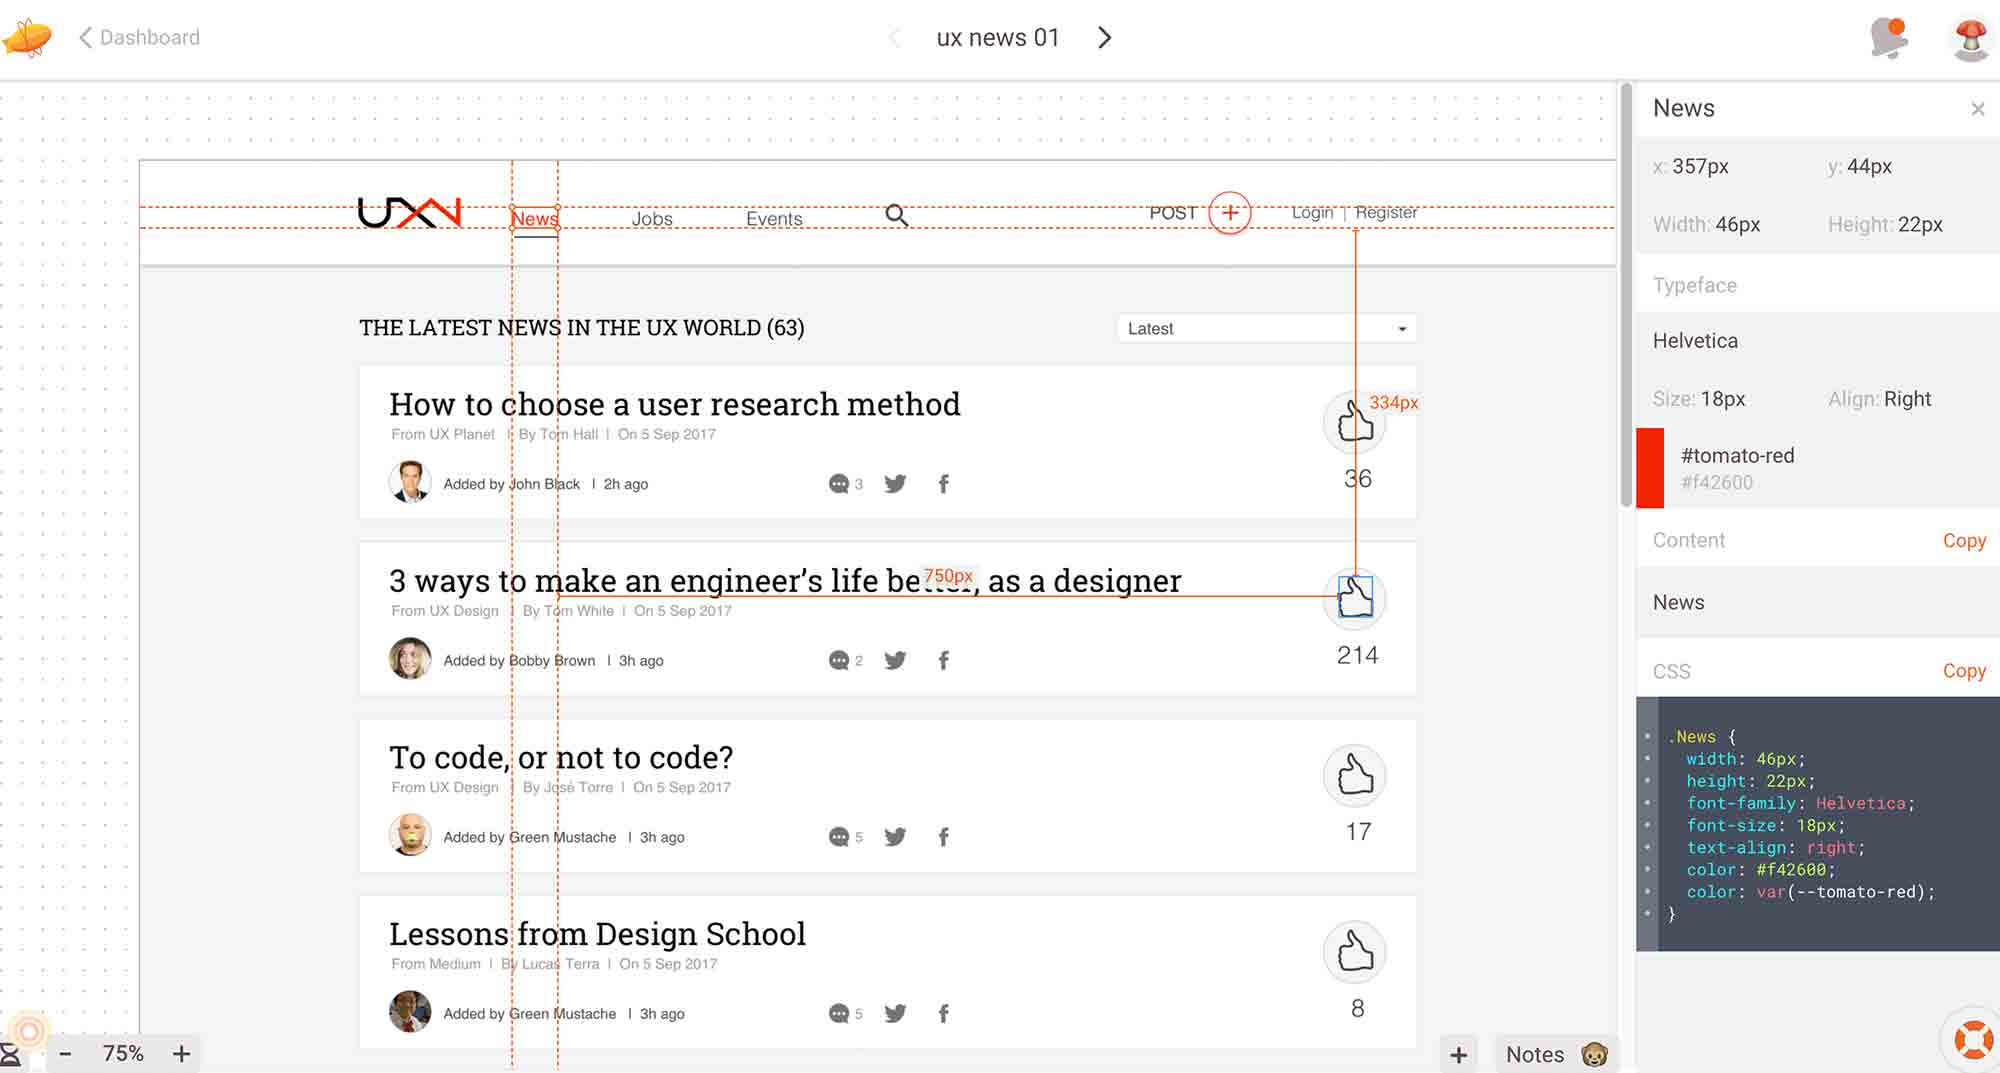Zoom out with the minus button

pos(65,1054)
